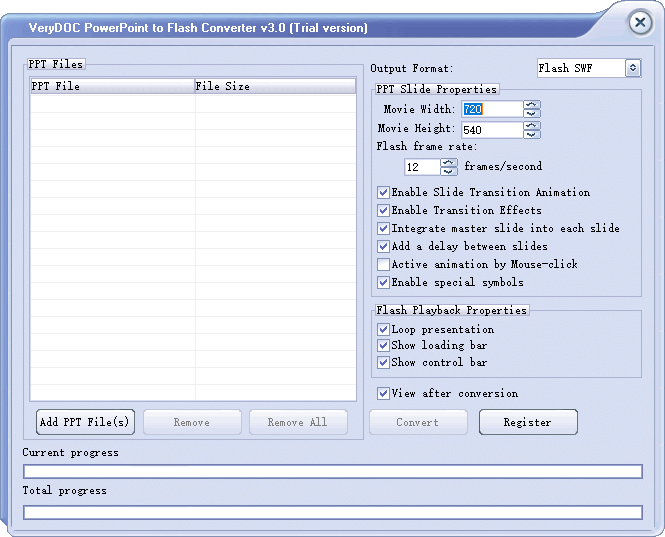This screenshot has height=537, width=665.
Task: Increase Movie Height with up arrow
Action: [x=532, y=126]
